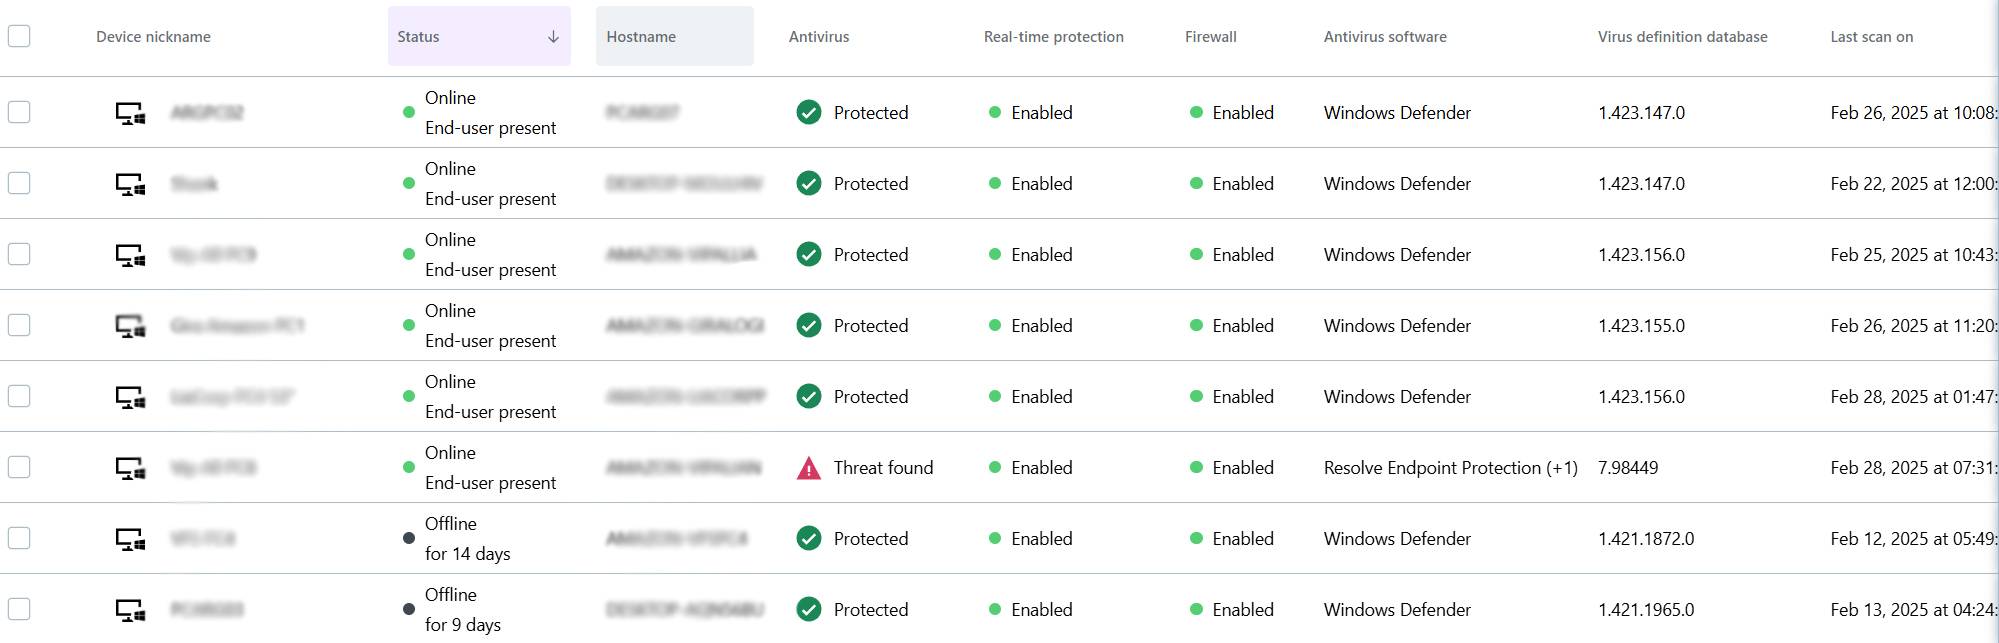This screenshot has height=643, width=1999.
Task: Click the red Threat found warning icon
Action: tap(808, 468)
